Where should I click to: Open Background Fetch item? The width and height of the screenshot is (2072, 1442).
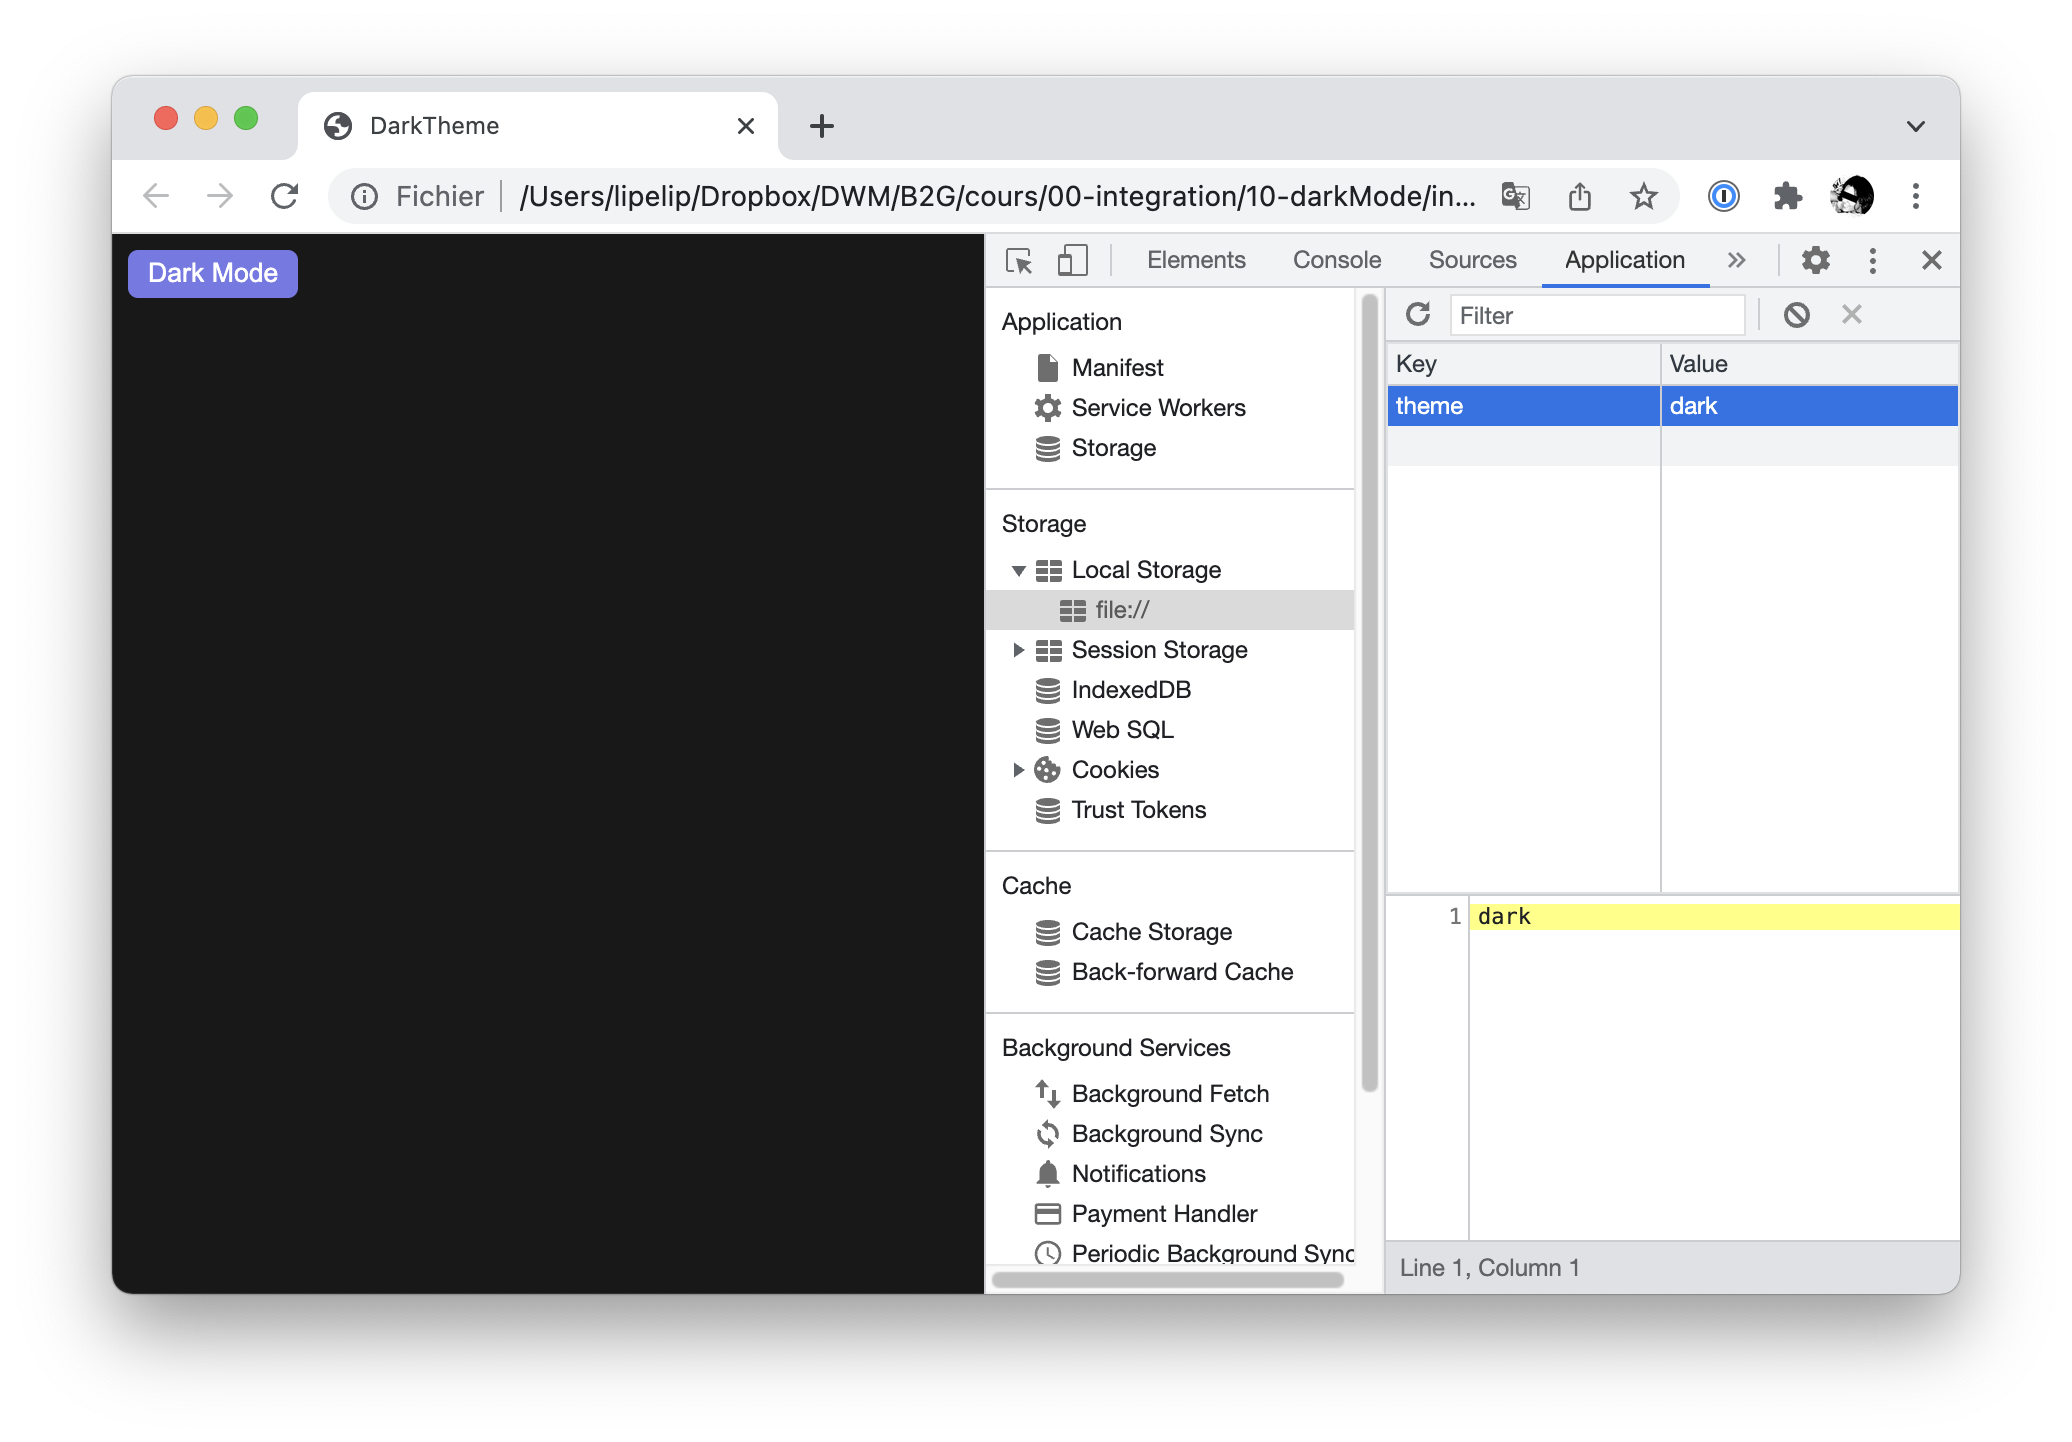click(x=1170, y=1094)
